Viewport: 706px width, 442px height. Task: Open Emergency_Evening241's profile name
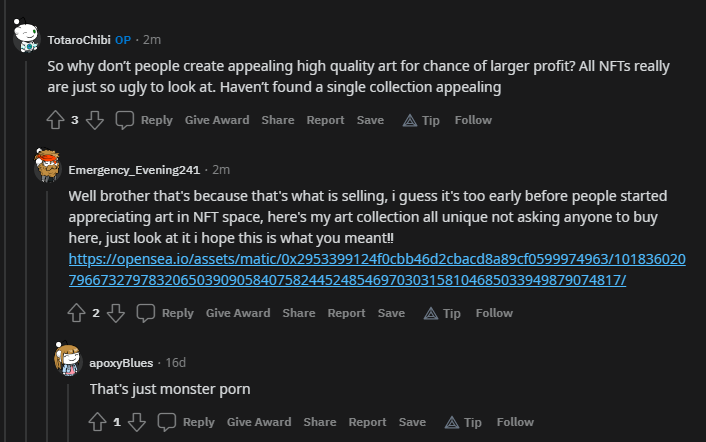(x=134, y=170)
